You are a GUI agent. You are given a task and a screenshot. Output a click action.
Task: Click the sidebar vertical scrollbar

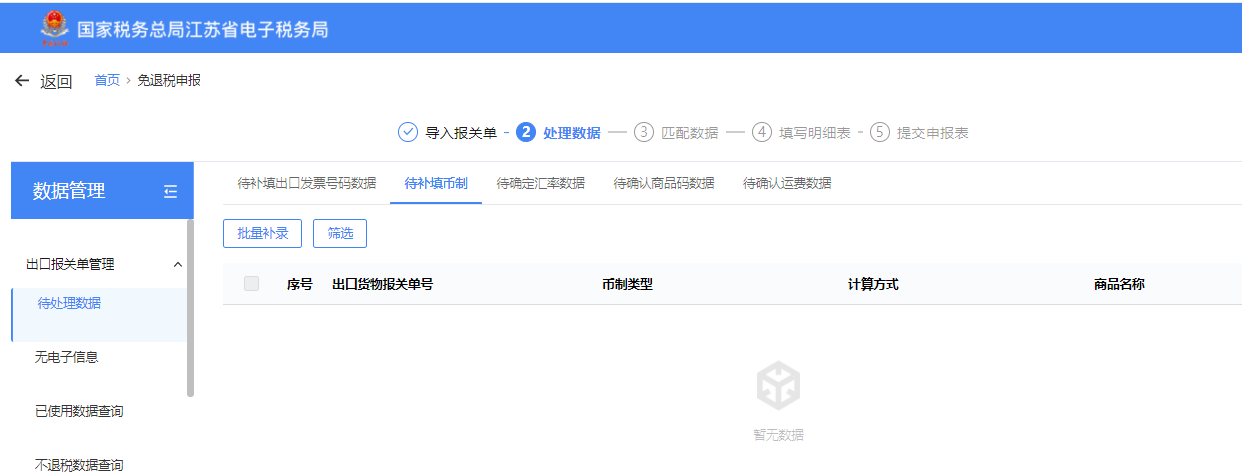pyautogui.click(x=190, y=308)
